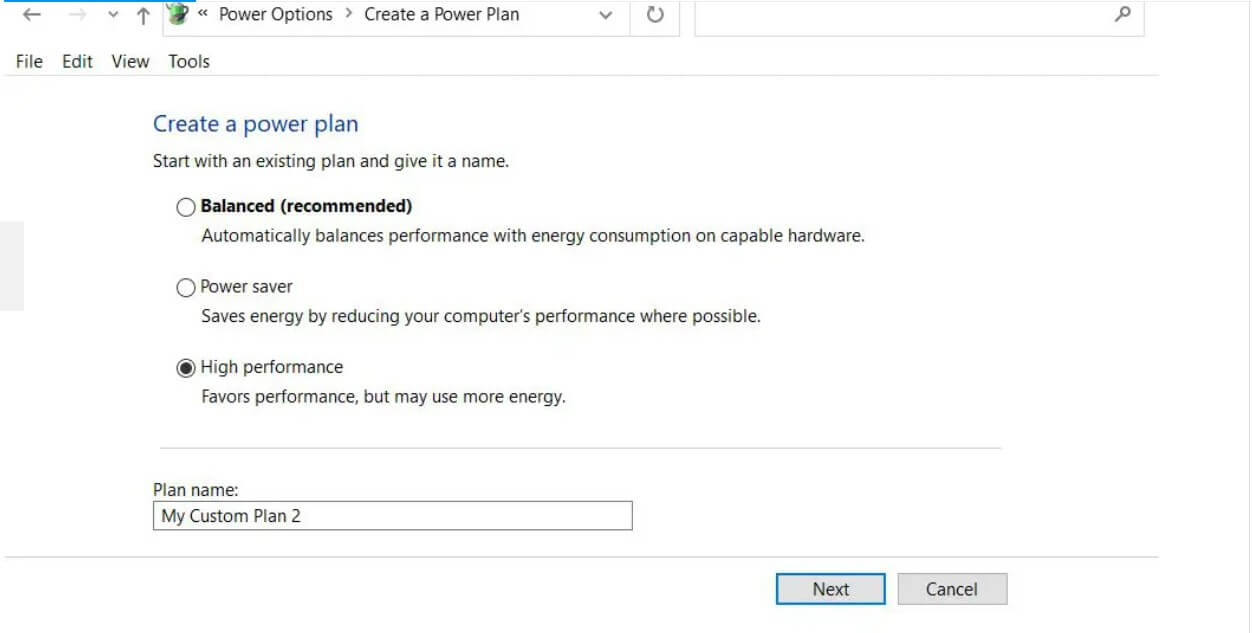Click the Power Options address bar icon
Screen dimensions: 1252x633
(178, 14)
